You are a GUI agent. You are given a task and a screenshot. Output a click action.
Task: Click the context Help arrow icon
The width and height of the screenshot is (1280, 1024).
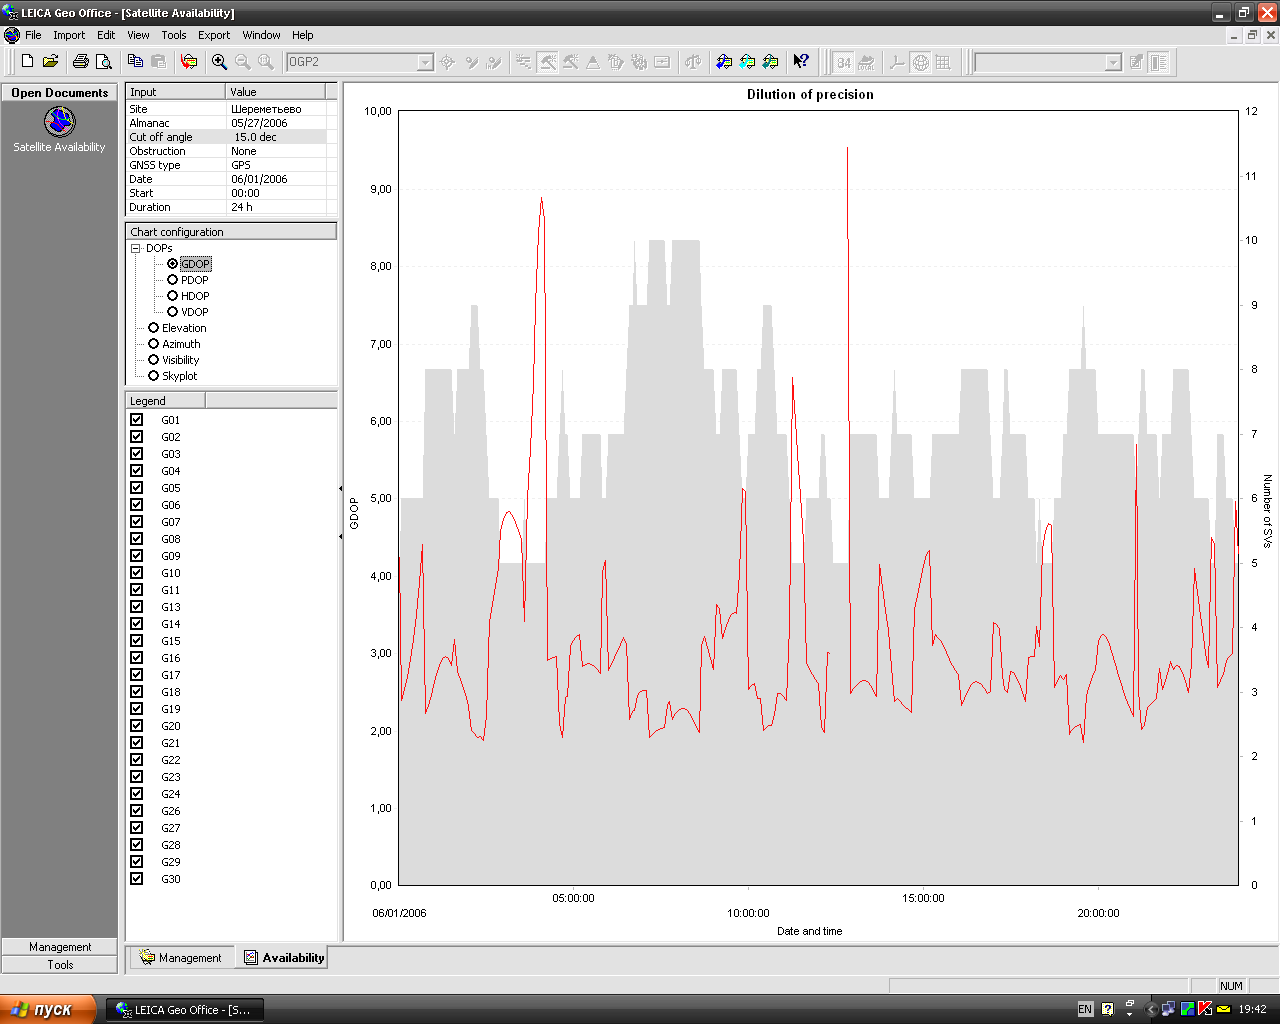[800, 62]
